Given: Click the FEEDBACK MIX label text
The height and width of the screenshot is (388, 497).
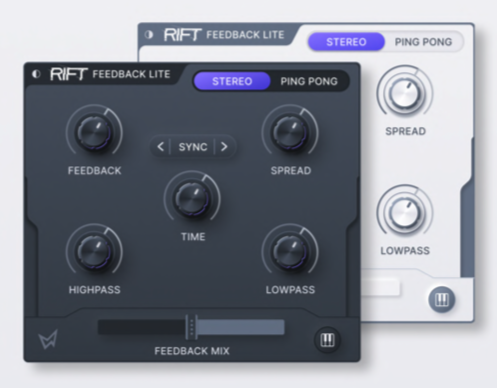Looking at the screenshot, I should (x=192, y=351).
